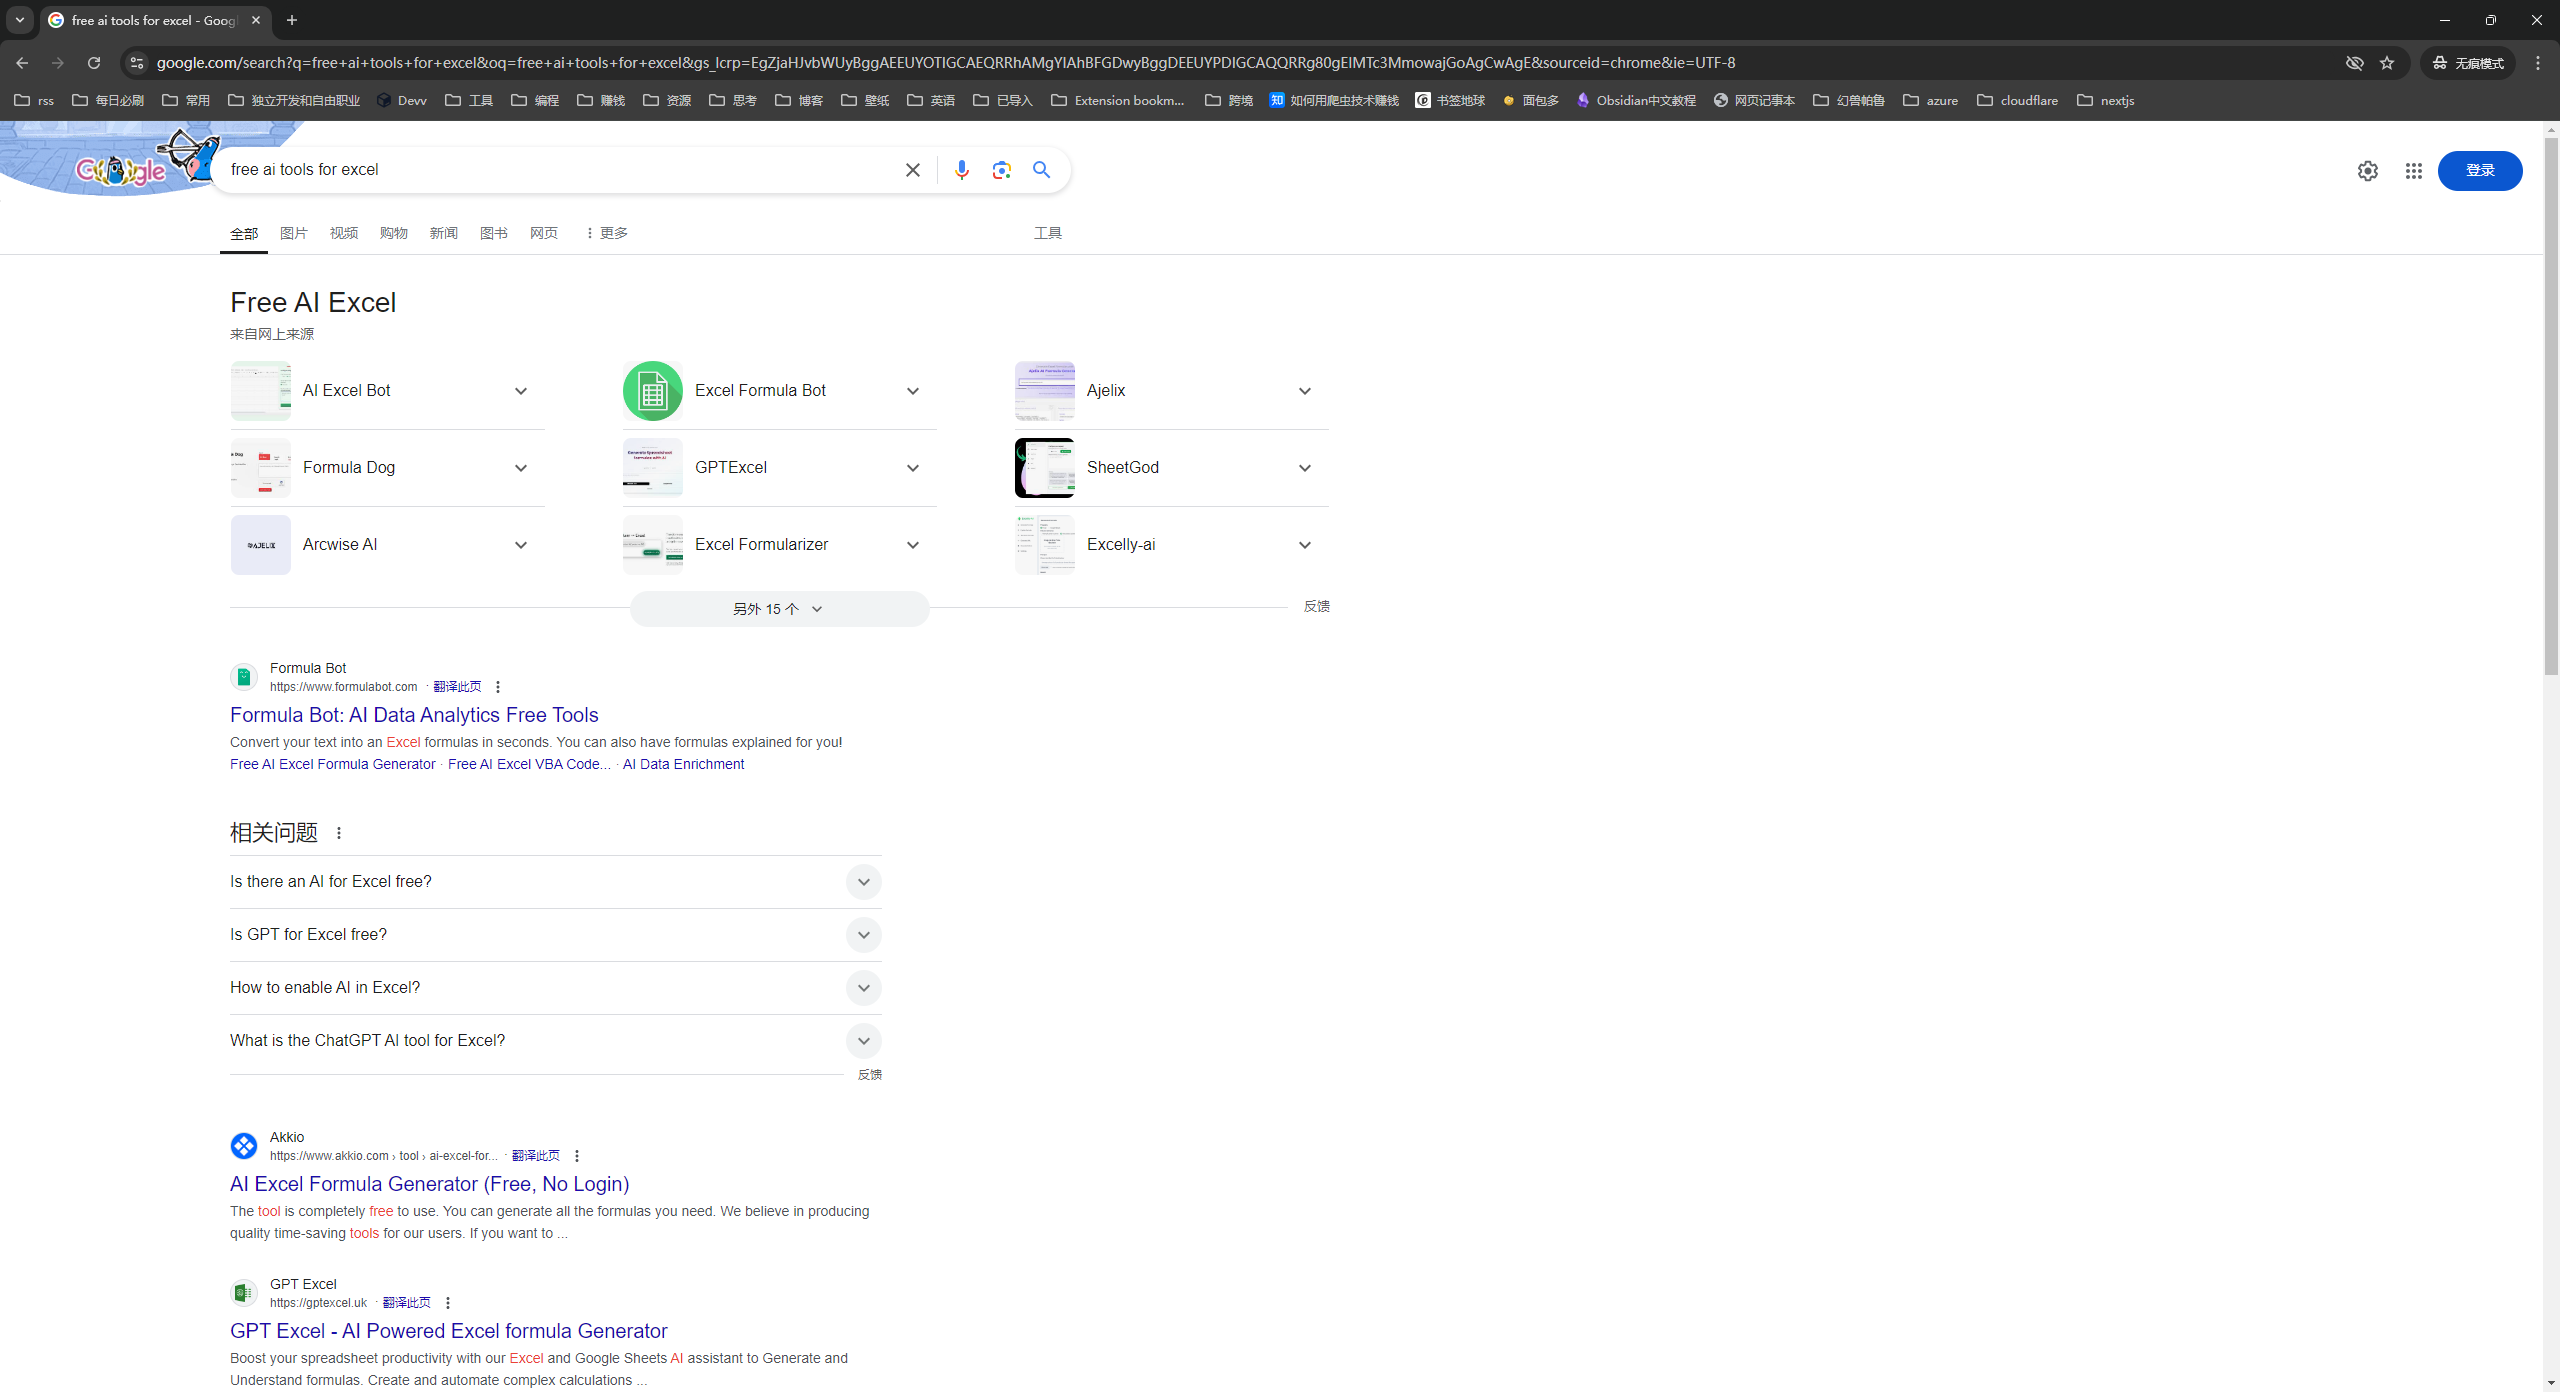Open Chrome three-dot menu
2560x1392 pixels.
point(2537,63)
